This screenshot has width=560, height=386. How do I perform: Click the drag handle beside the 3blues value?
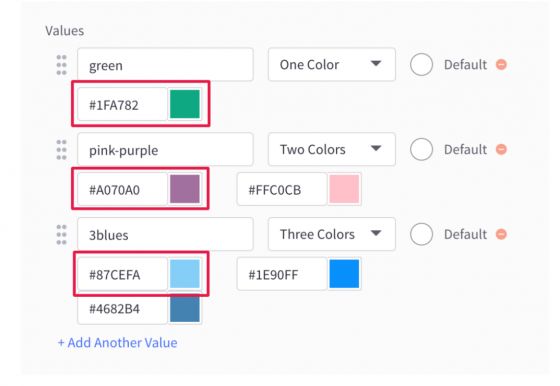tap(61, 235)
